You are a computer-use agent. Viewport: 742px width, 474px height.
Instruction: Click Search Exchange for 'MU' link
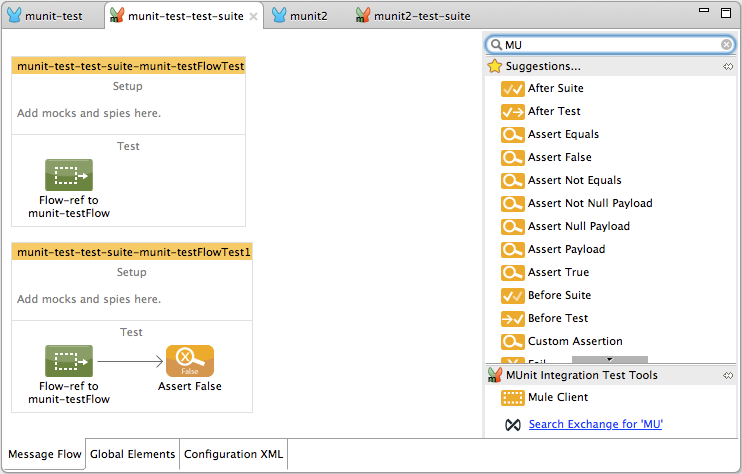[595, 424]
